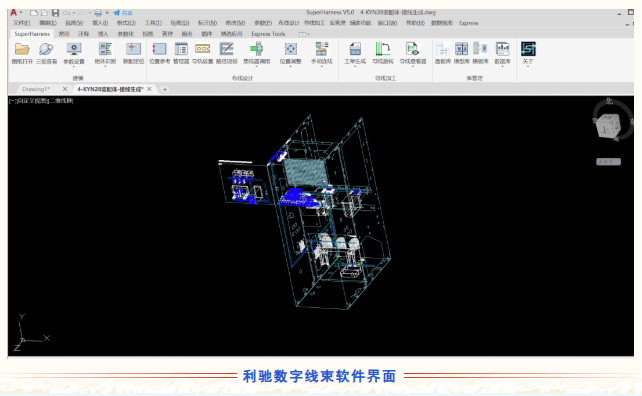Viewport: 642px width, 396px height.
Task: Open the 导线查看器 wire viewer eye icon
Action: point(413,49)
